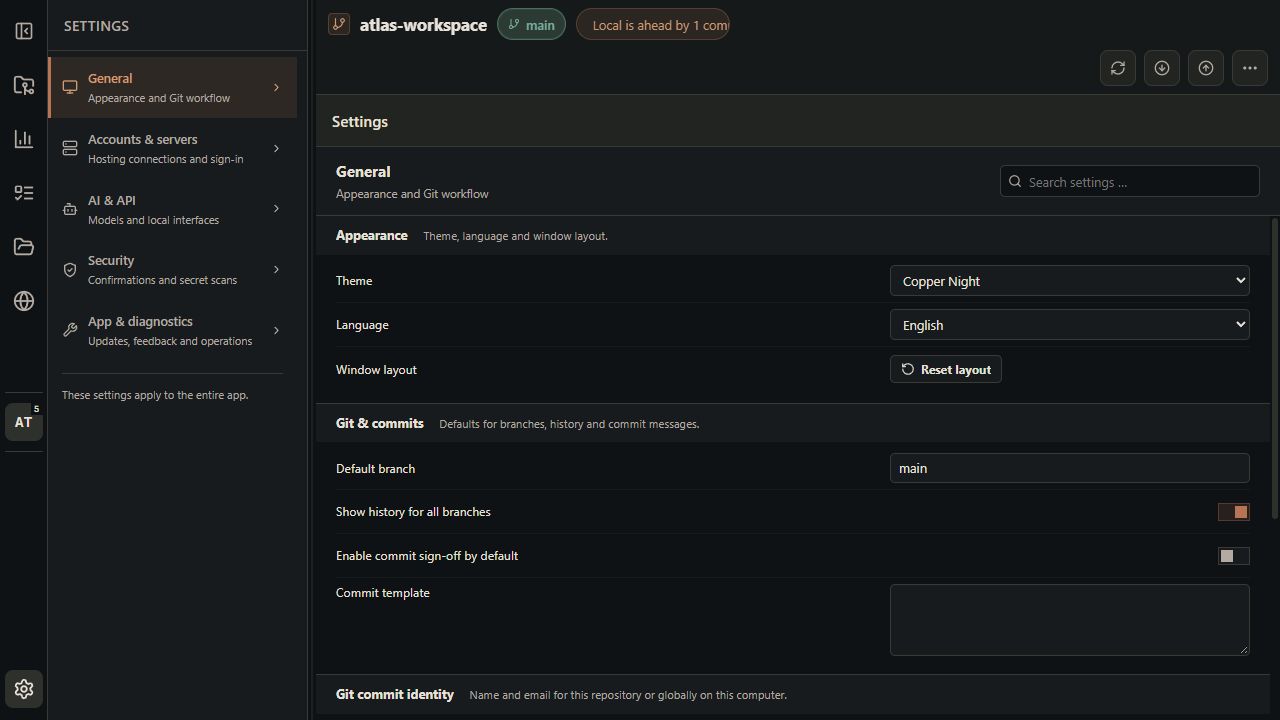
Task: Open the statistics chart icon
Action: pos(24,139)
